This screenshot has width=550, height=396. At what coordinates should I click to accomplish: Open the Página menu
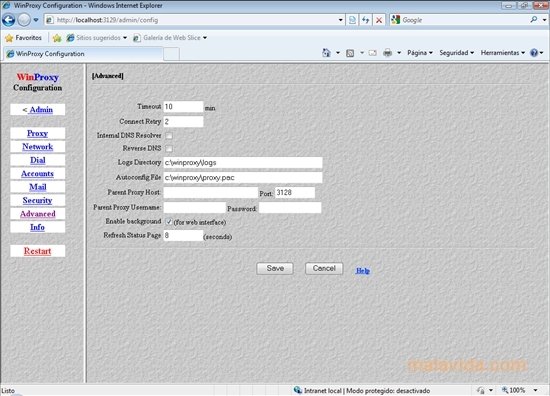pyautogui.click(x=420, y=53)
